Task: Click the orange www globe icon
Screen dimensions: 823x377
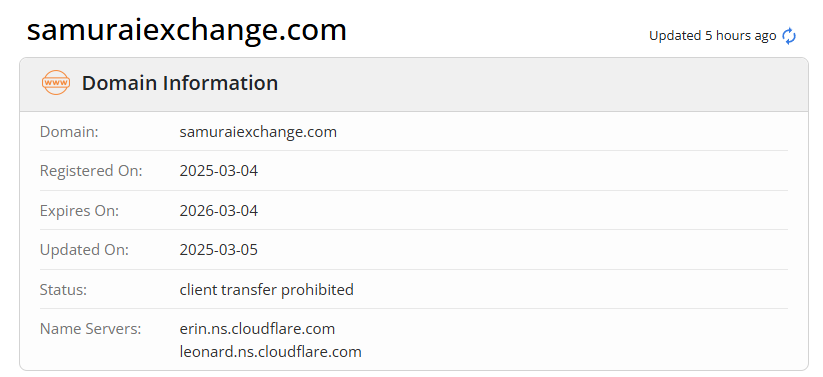Action: (56, 83)
